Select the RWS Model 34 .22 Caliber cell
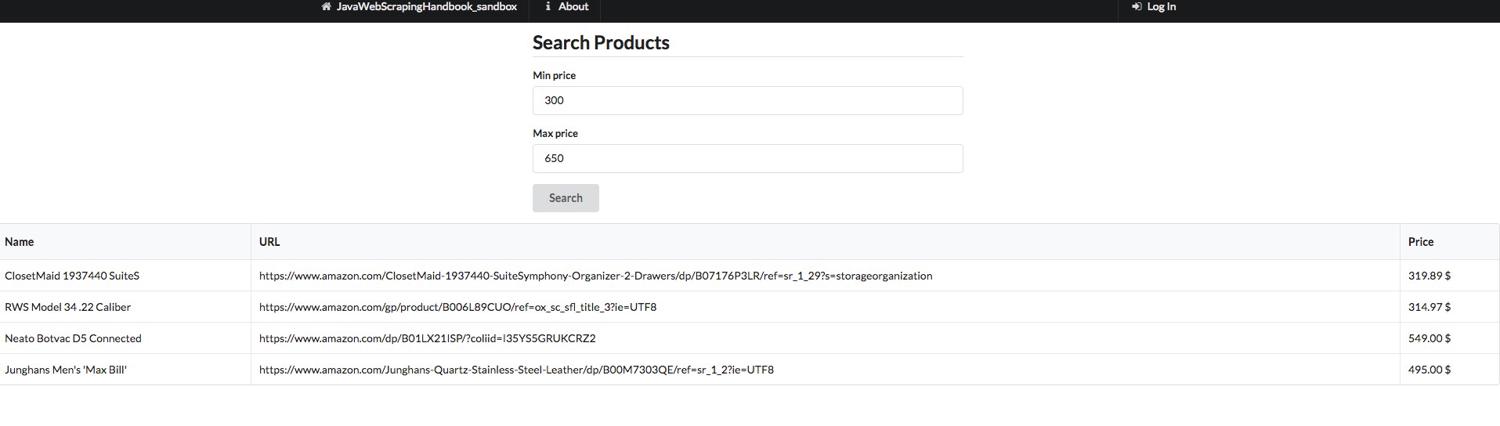1500x426 pixels. [x=125, y=307]
